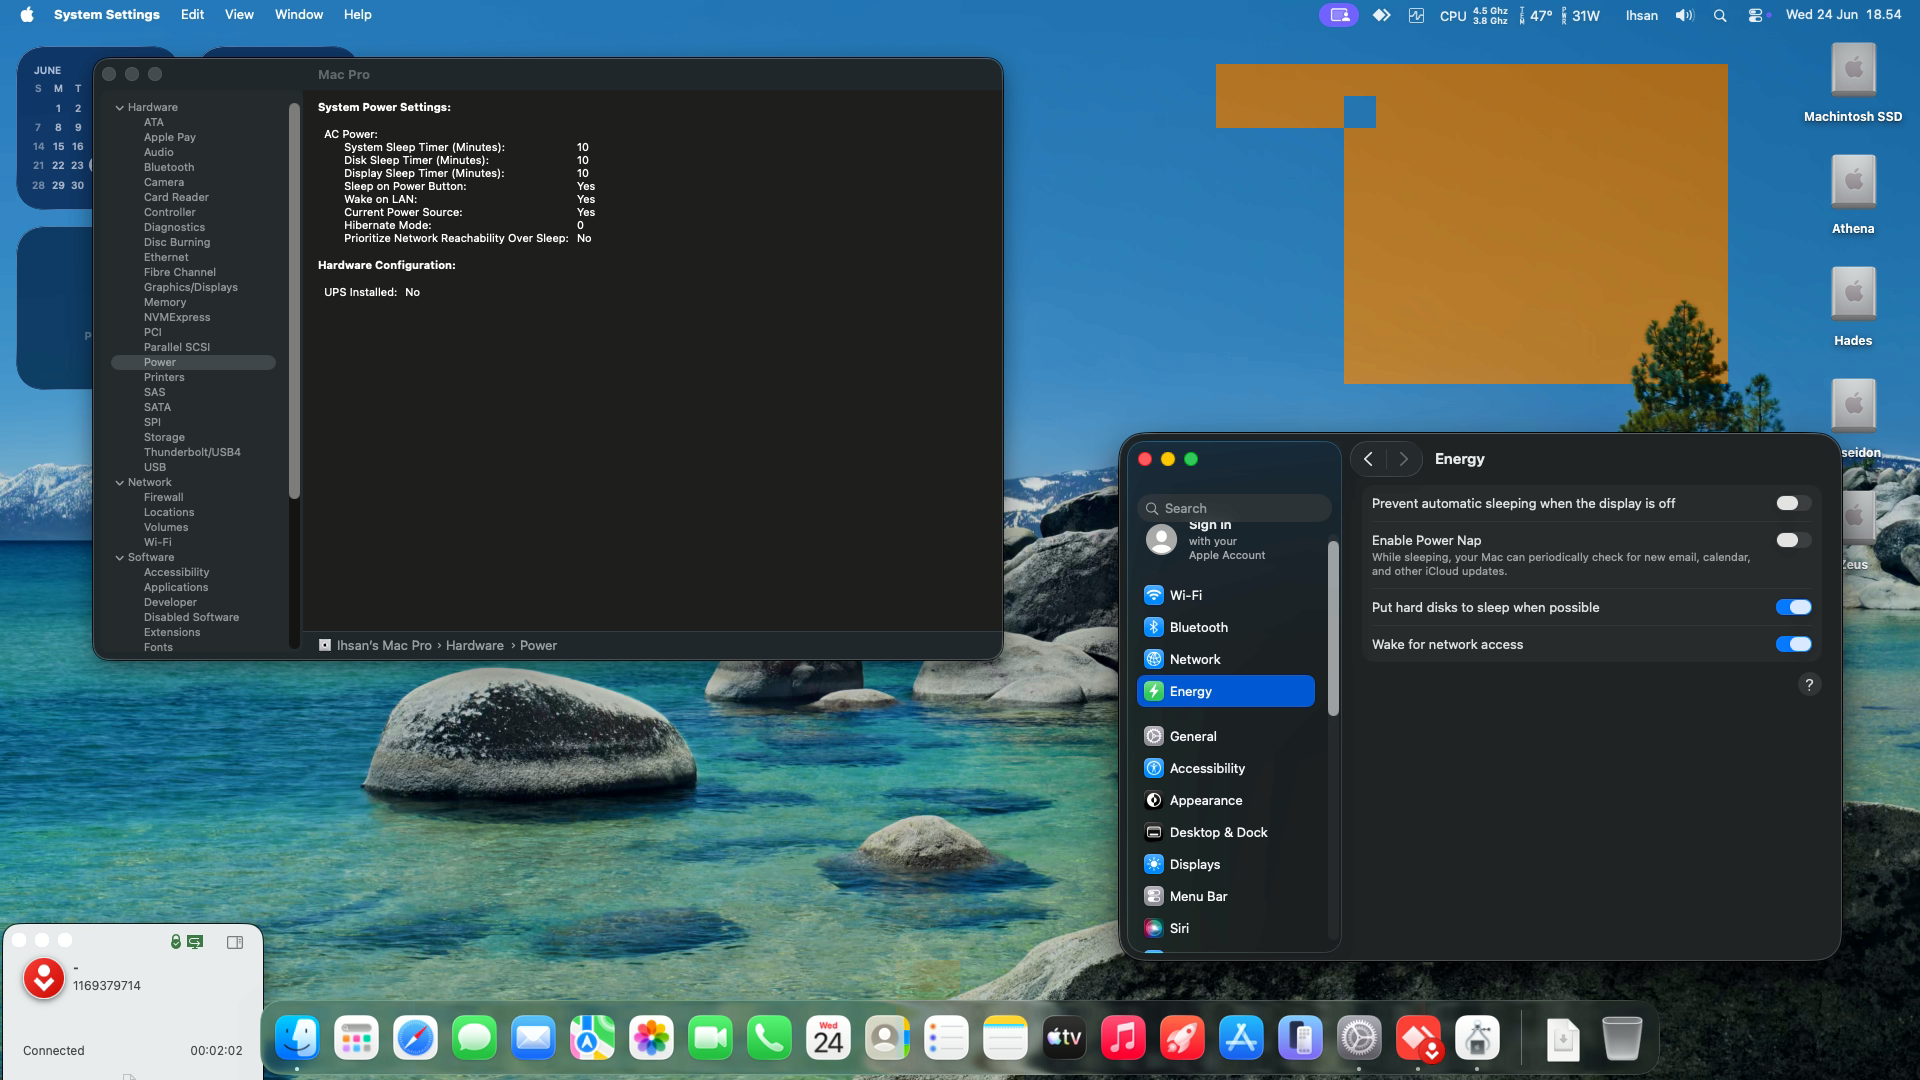The height and width of the screenshot is (1080, 1920).
Task: Open Spotlight search in menu bar
Action: [1720, 15]
